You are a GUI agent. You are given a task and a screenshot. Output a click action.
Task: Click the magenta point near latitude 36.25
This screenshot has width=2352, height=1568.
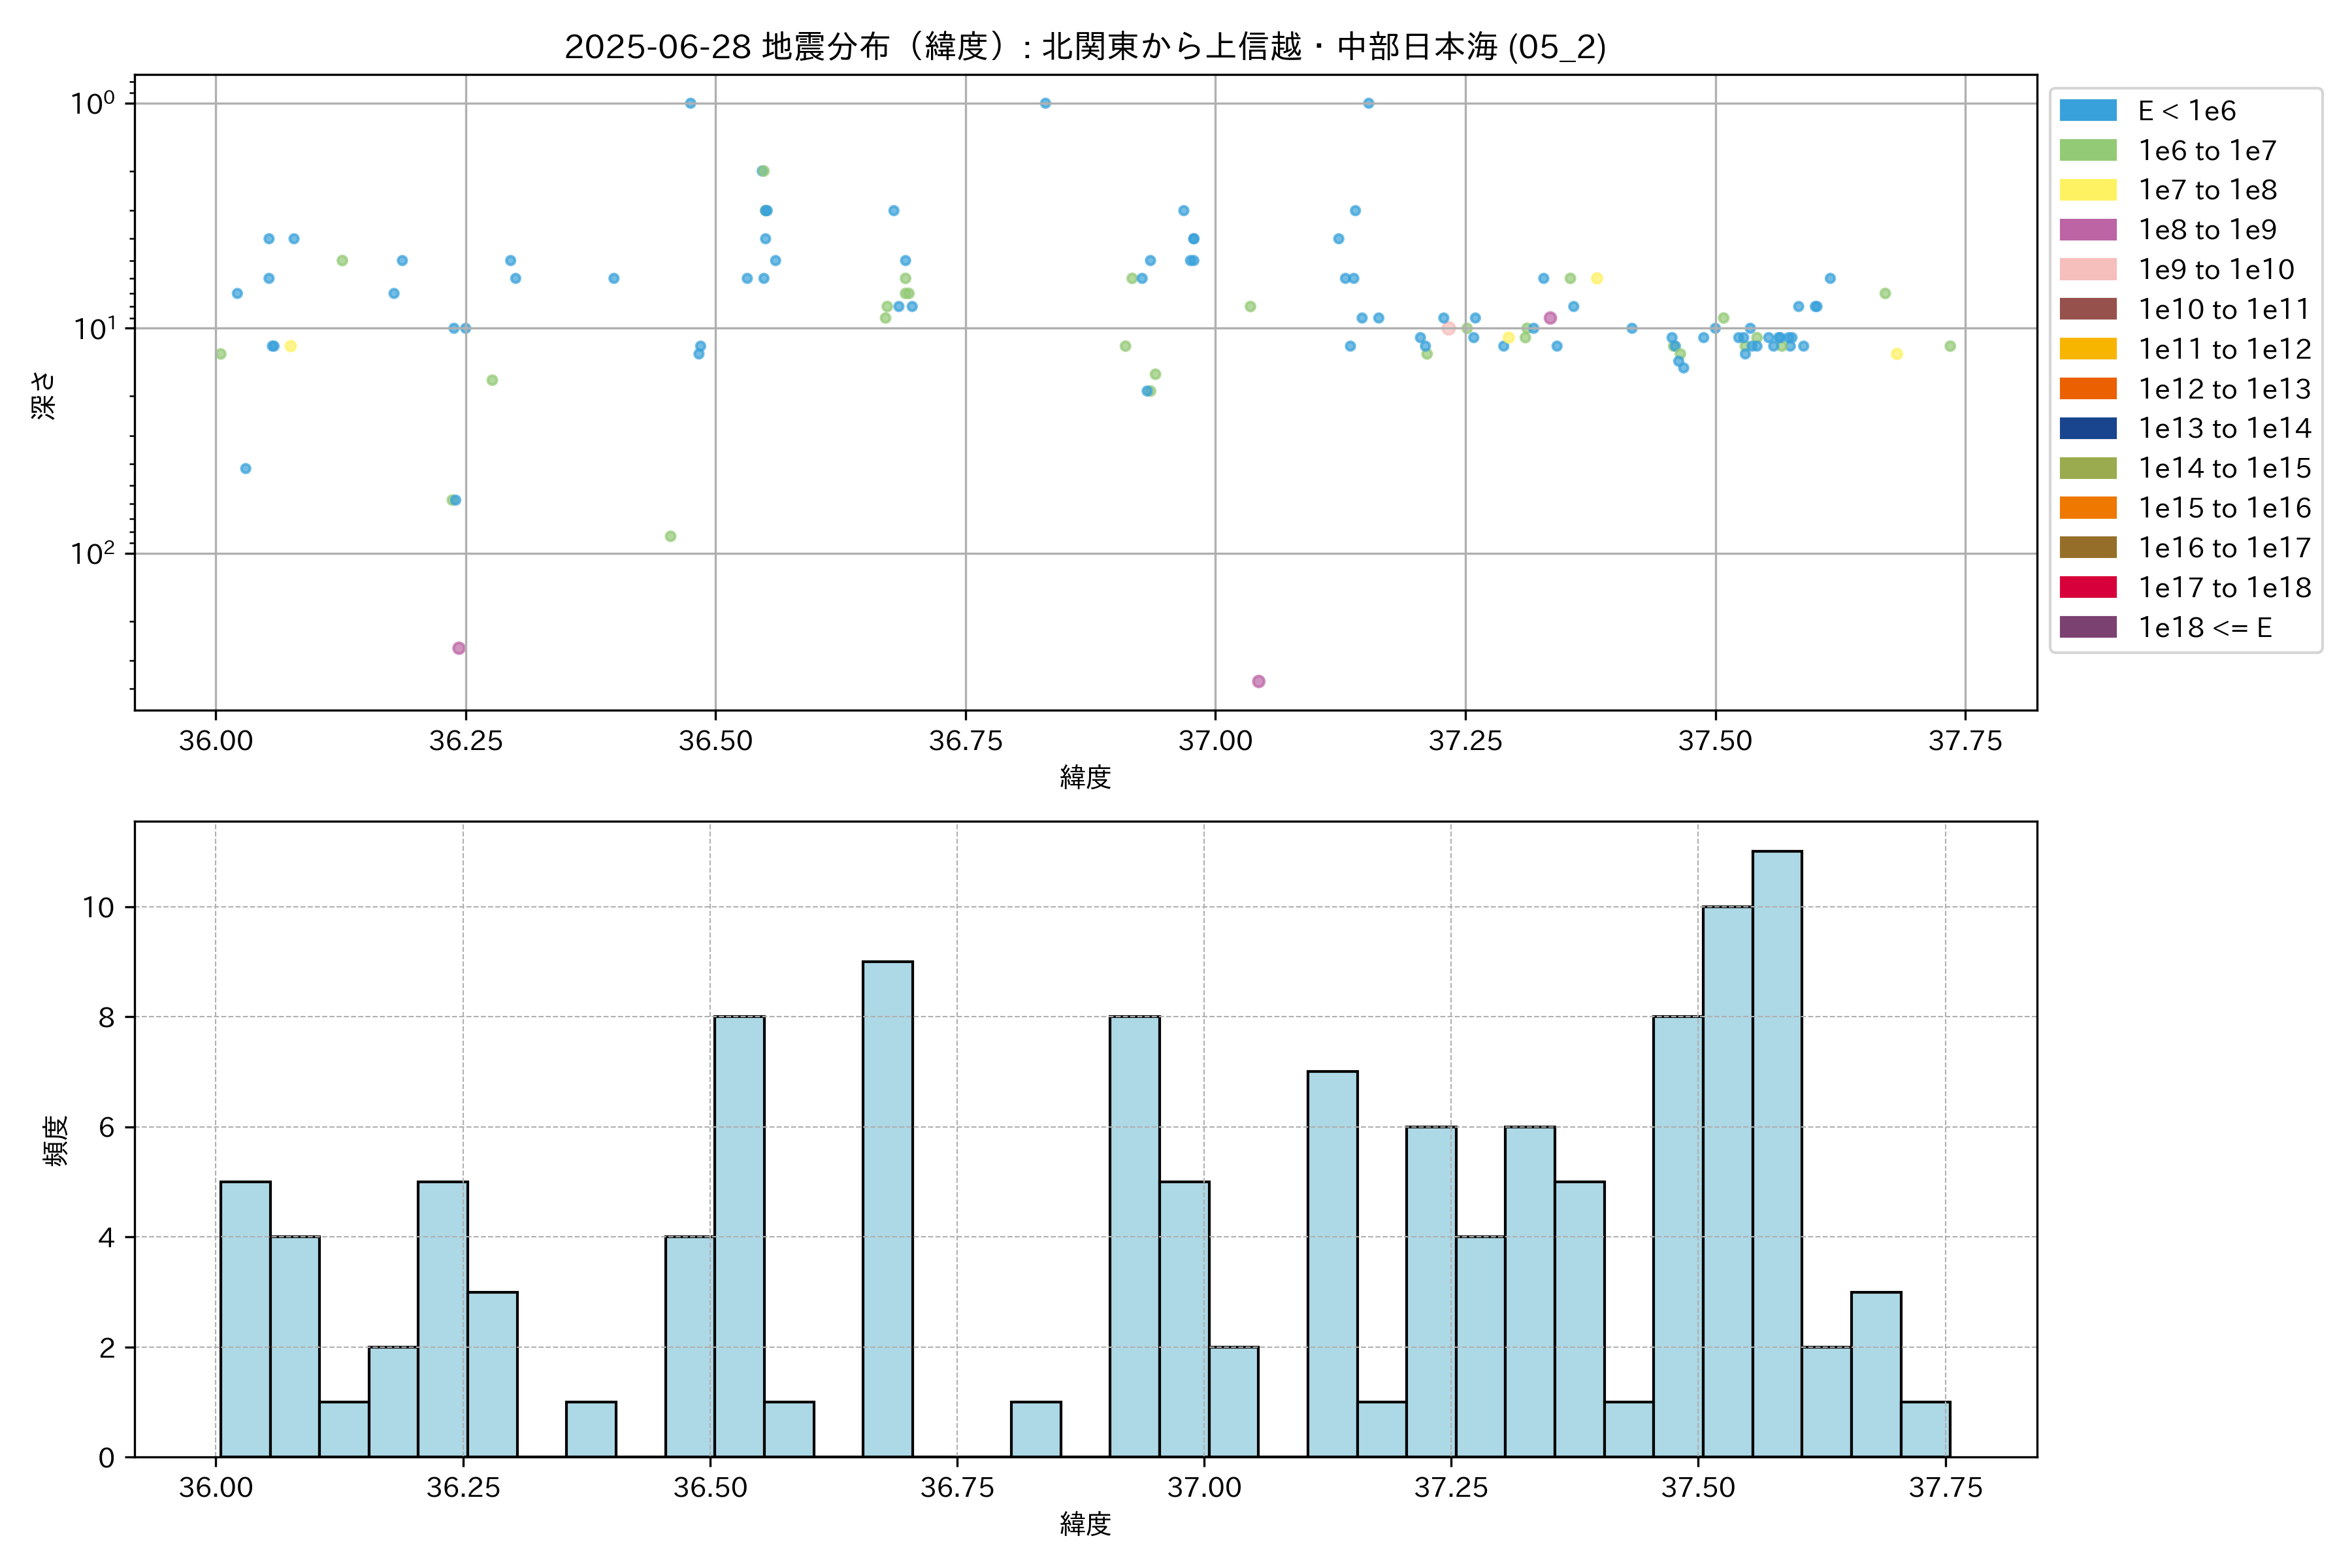click(x=458, y=648)
